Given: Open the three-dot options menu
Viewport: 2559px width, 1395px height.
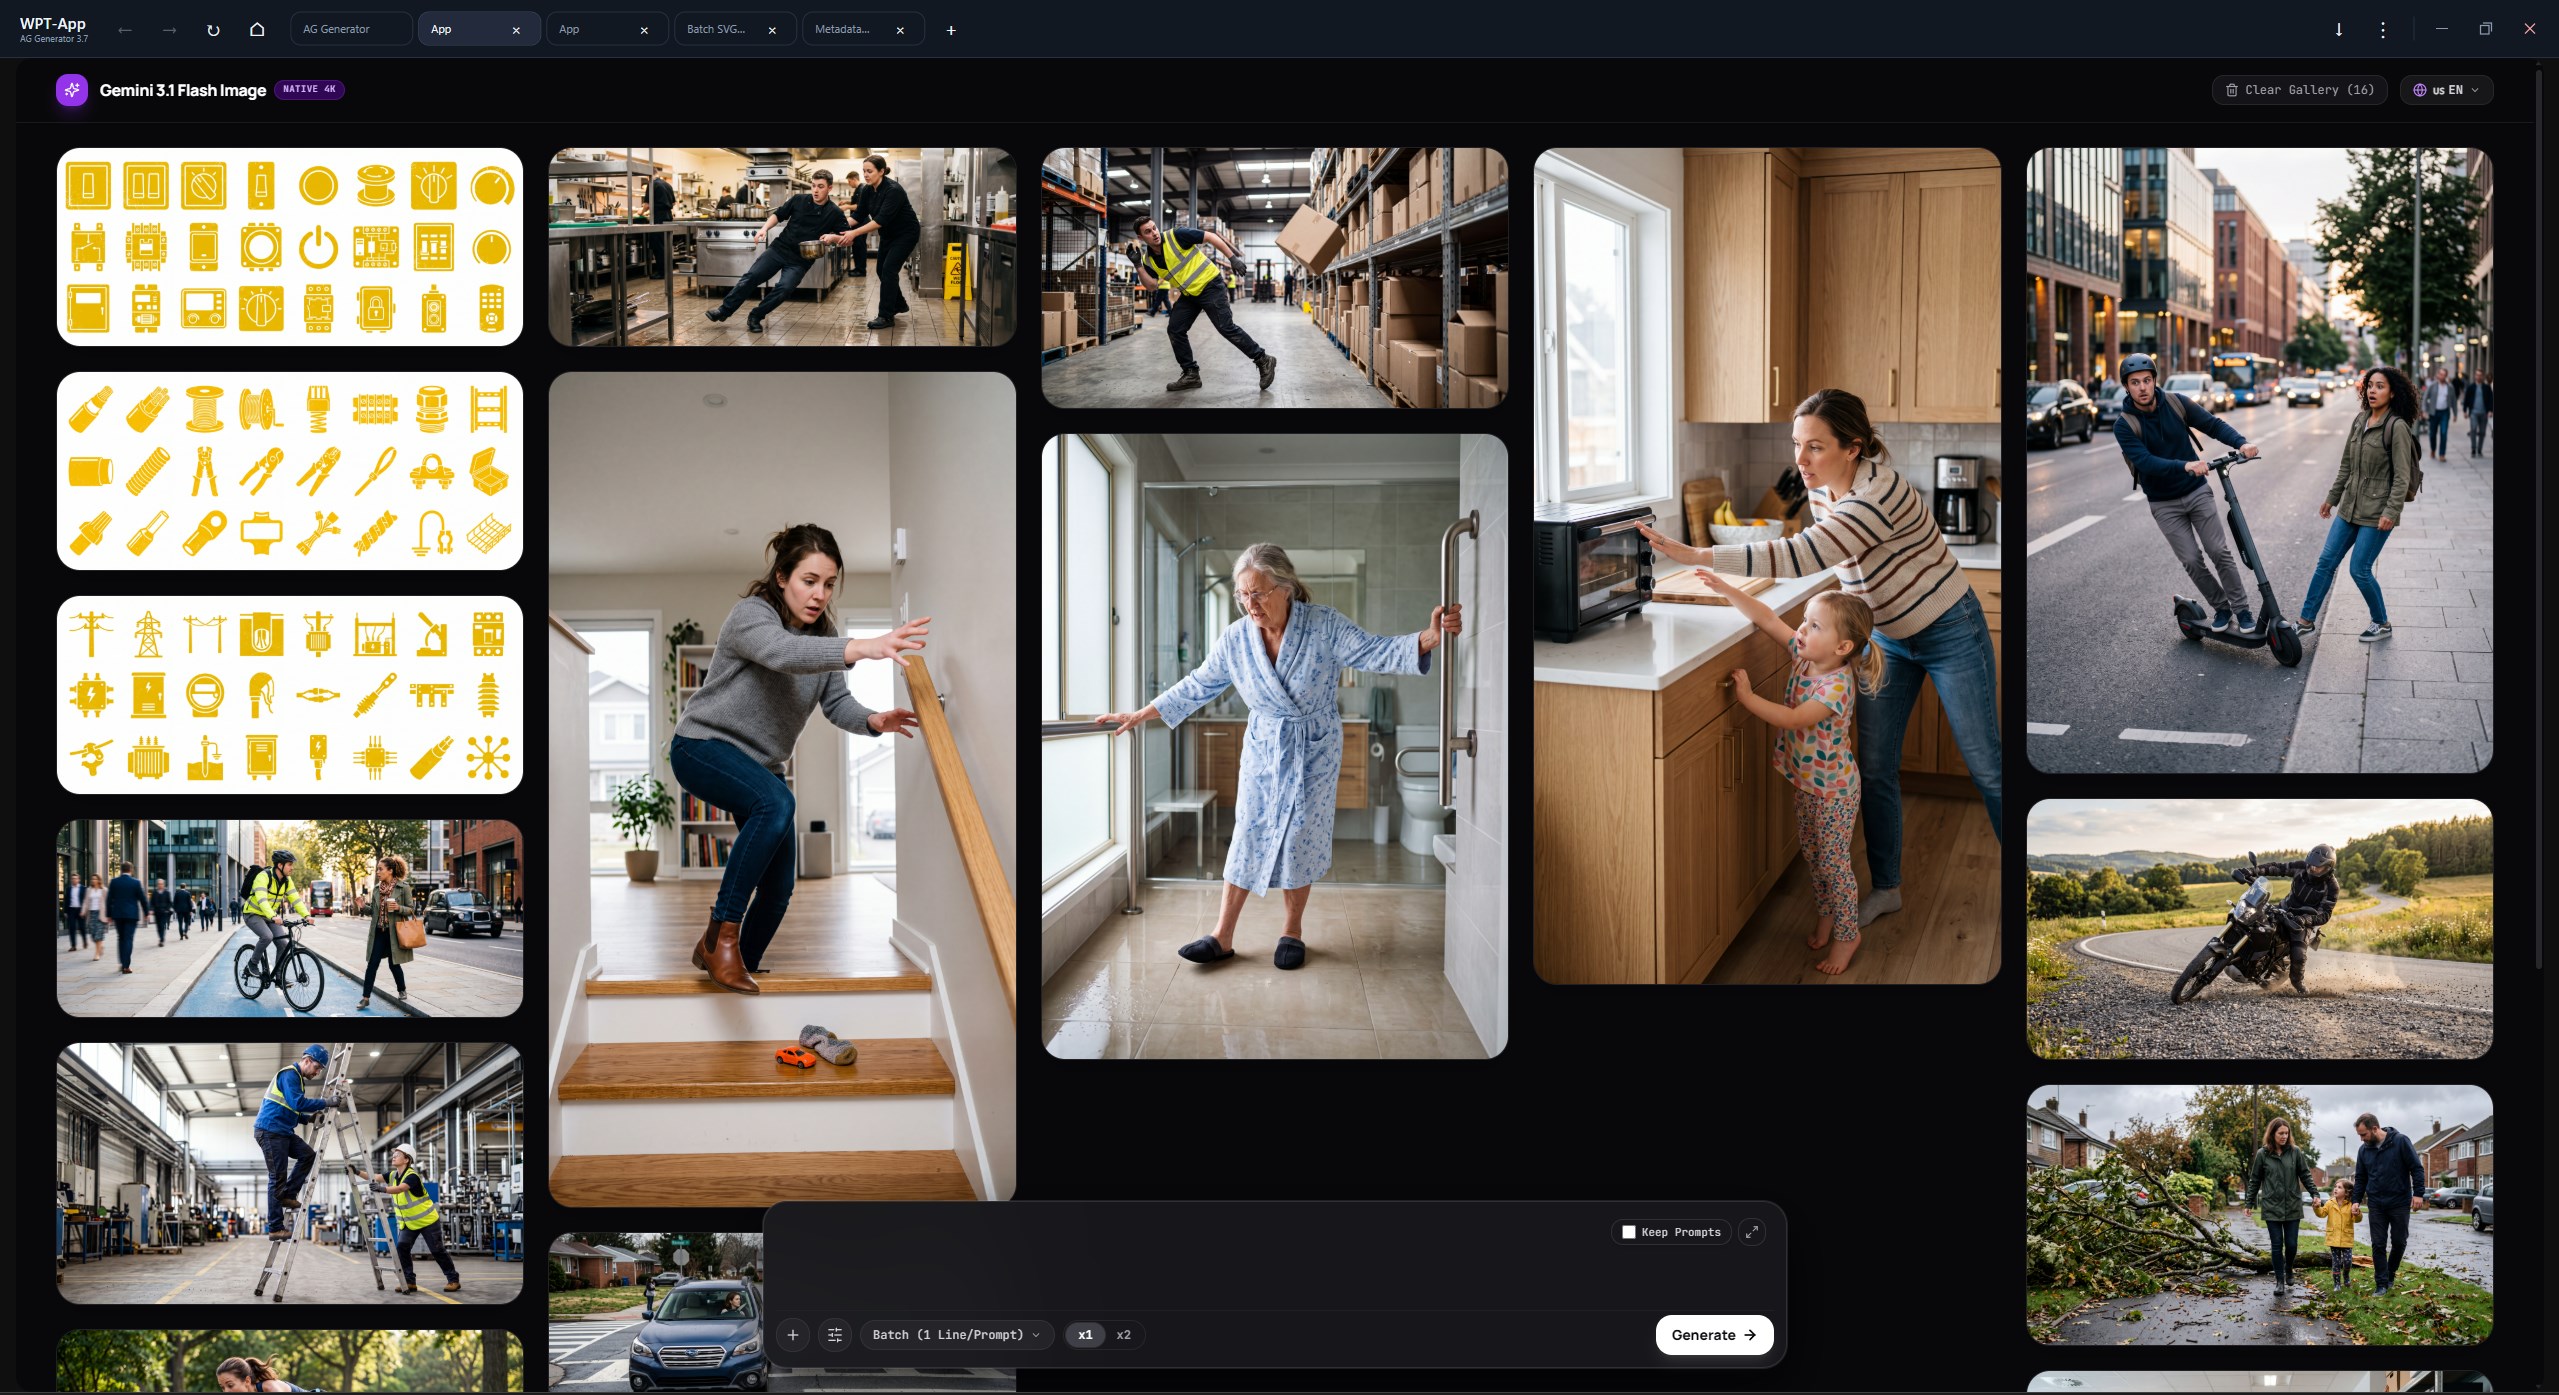Looking at the screenshot, I should click(2383, 30).
